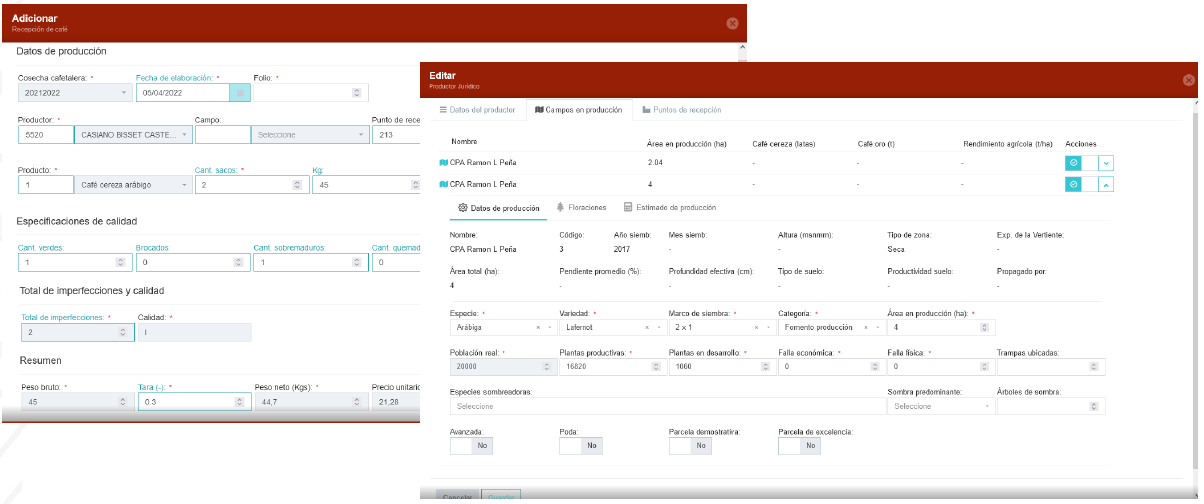Click the map icon beside the first CPA Ramon L Peña
1204x504 pixels.
(x=444, y=162)
